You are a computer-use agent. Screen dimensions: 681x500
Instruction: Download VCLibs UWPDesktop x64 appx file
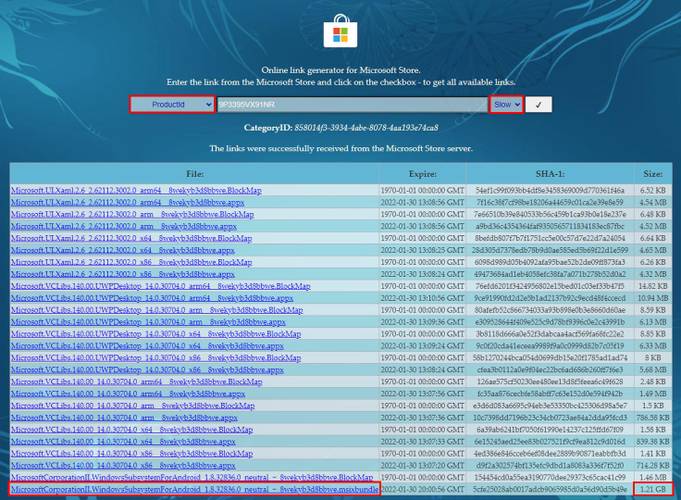[x=147, y=346]
